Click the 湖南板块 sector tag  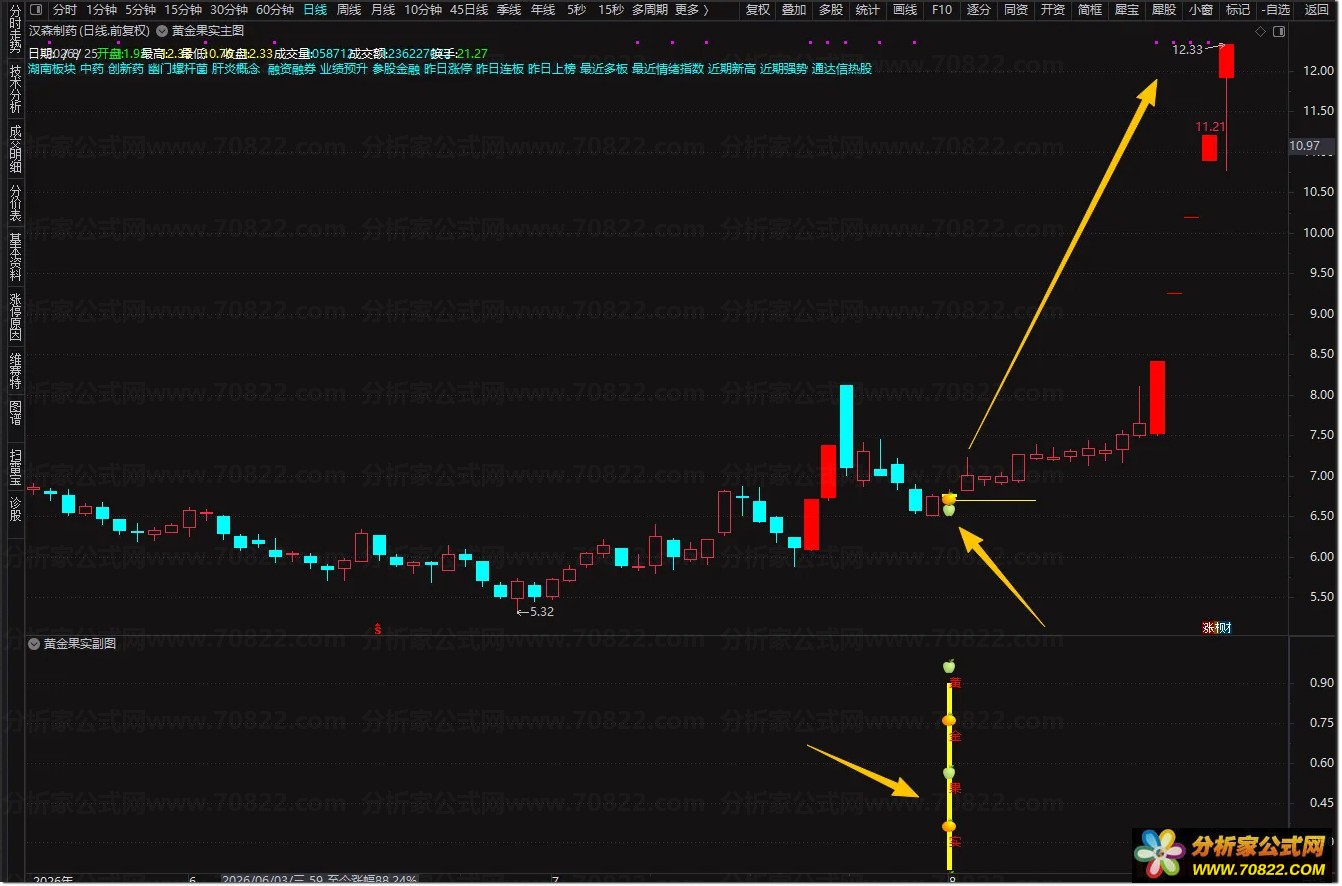pyautogui.click(x=52, y=69)
